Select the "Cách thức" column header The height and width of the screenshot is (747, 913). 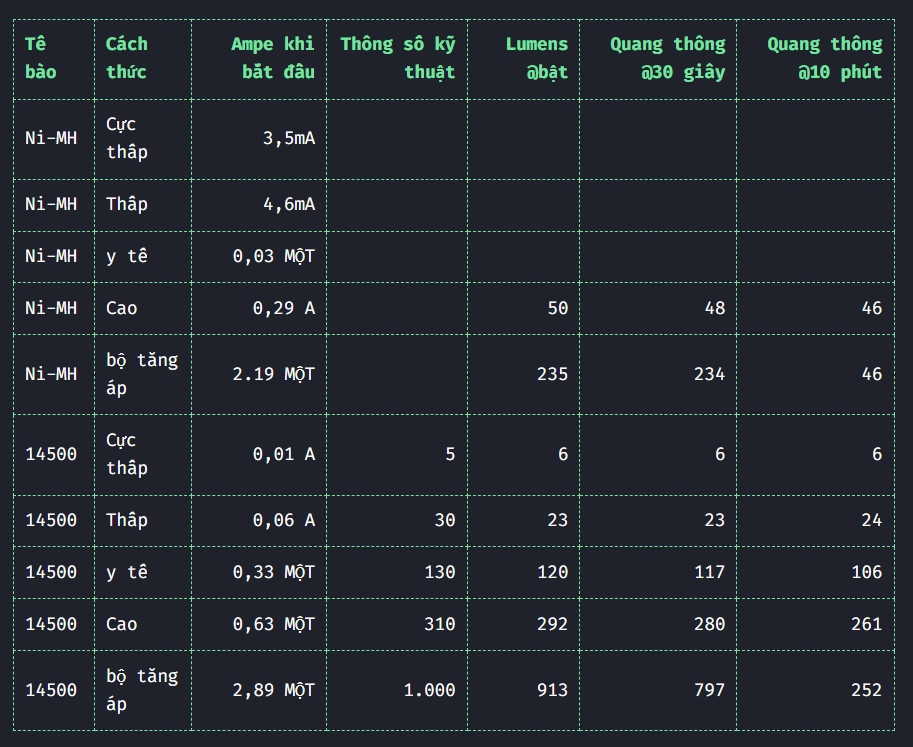point(127,58)
